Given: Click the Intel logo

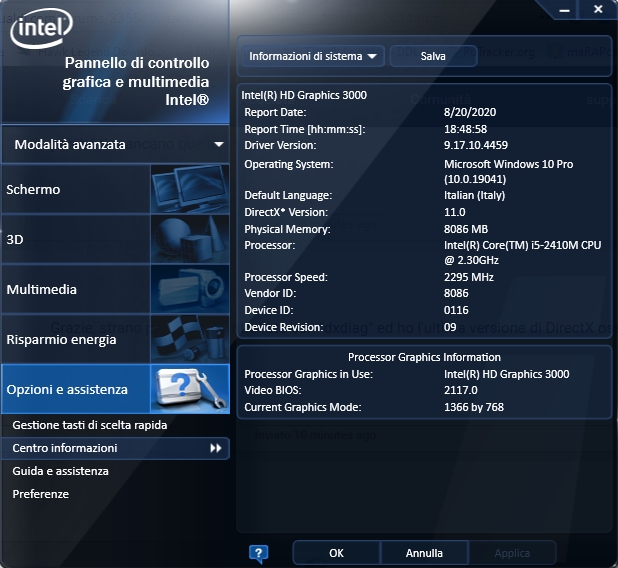Looking at the screenshot, I should click(41, 28).
